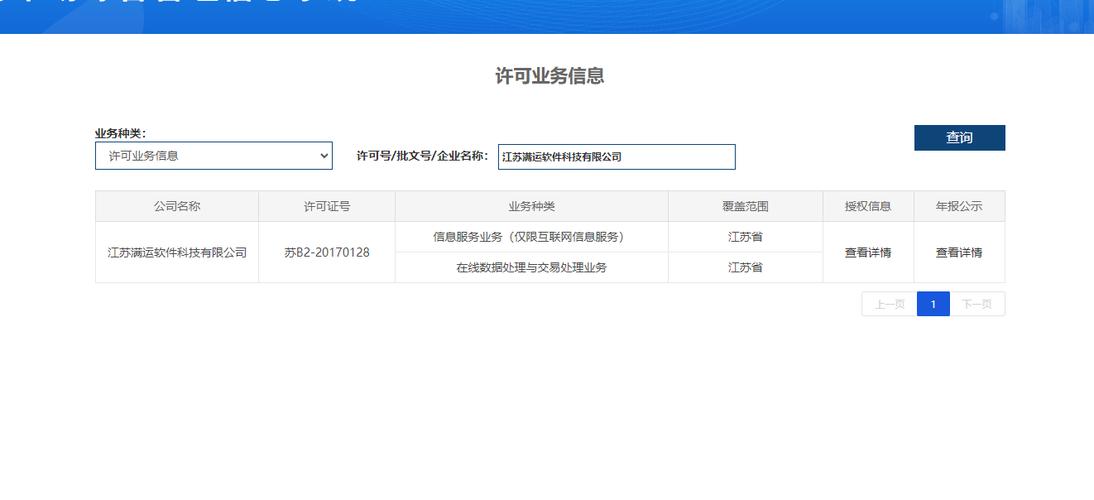Click the 公司名称 column header

click(177, 207)
